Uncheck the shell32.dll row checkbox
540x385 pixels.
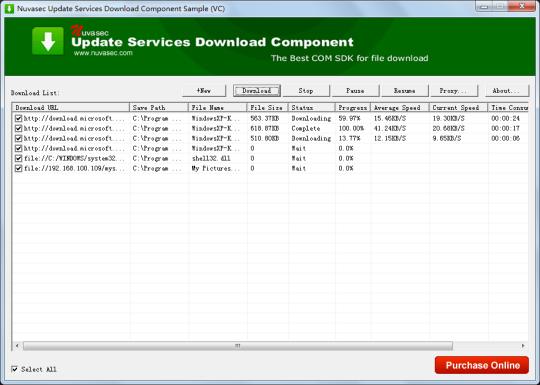point(18,158)
